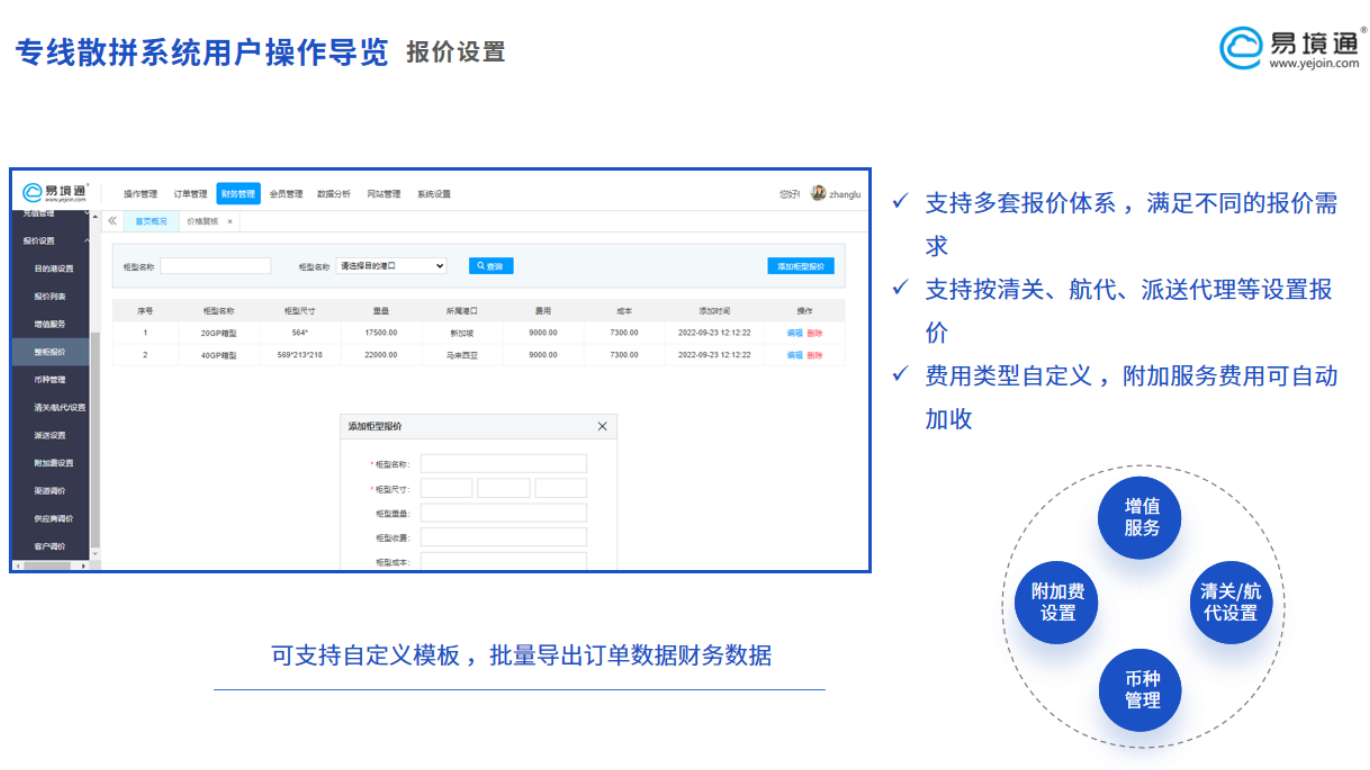Image resolution: width=1370 pixels, height=770 pixels.
Task: Open 渠道调价 in the sidebar
Action: 49,490
